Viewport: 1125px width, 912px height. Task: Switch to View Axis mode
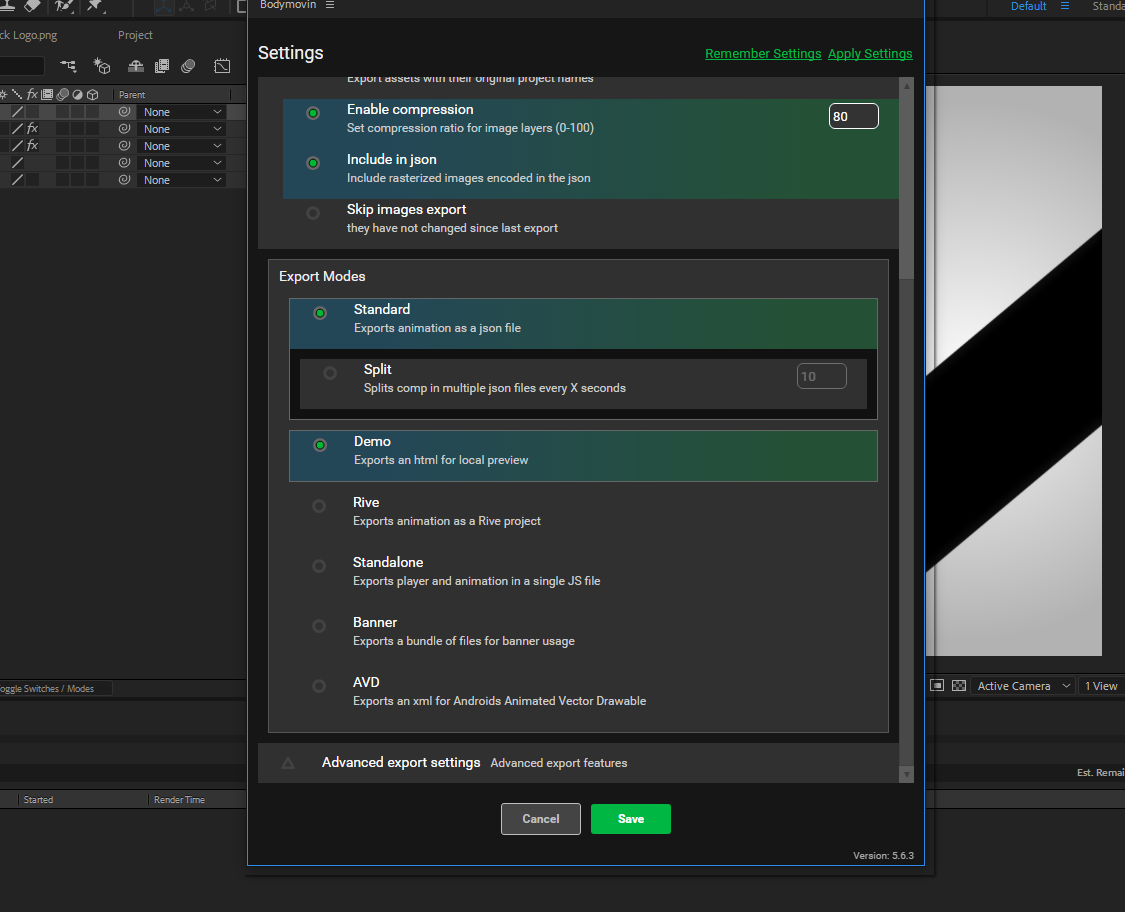coord(211,6)
